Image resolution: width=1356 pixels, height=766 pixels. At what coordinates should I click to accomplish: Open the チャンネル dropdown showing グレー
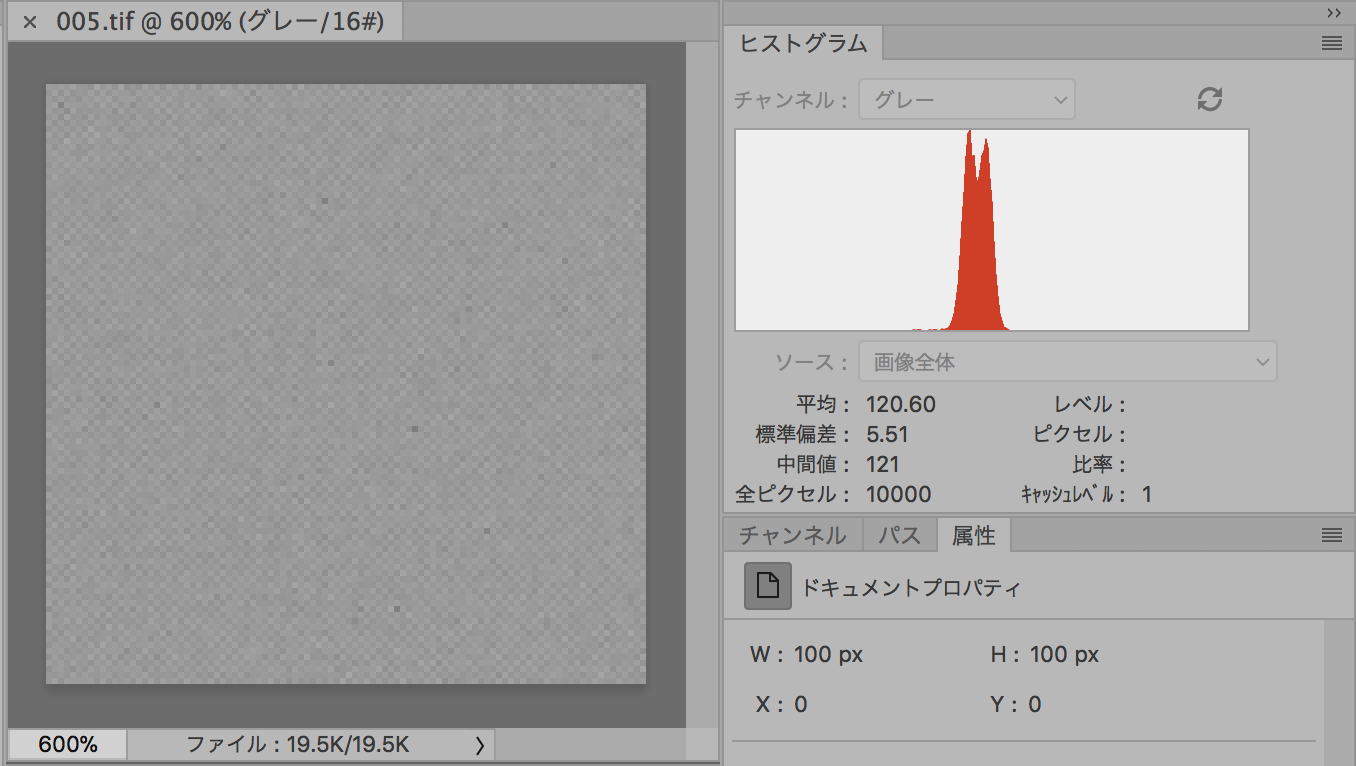966,100
